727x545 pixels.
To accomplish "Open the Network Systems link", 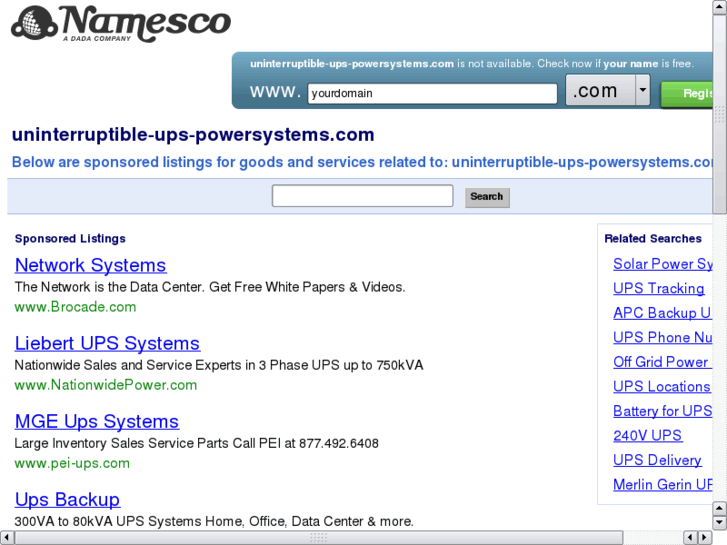I will (x=90, y=265).
